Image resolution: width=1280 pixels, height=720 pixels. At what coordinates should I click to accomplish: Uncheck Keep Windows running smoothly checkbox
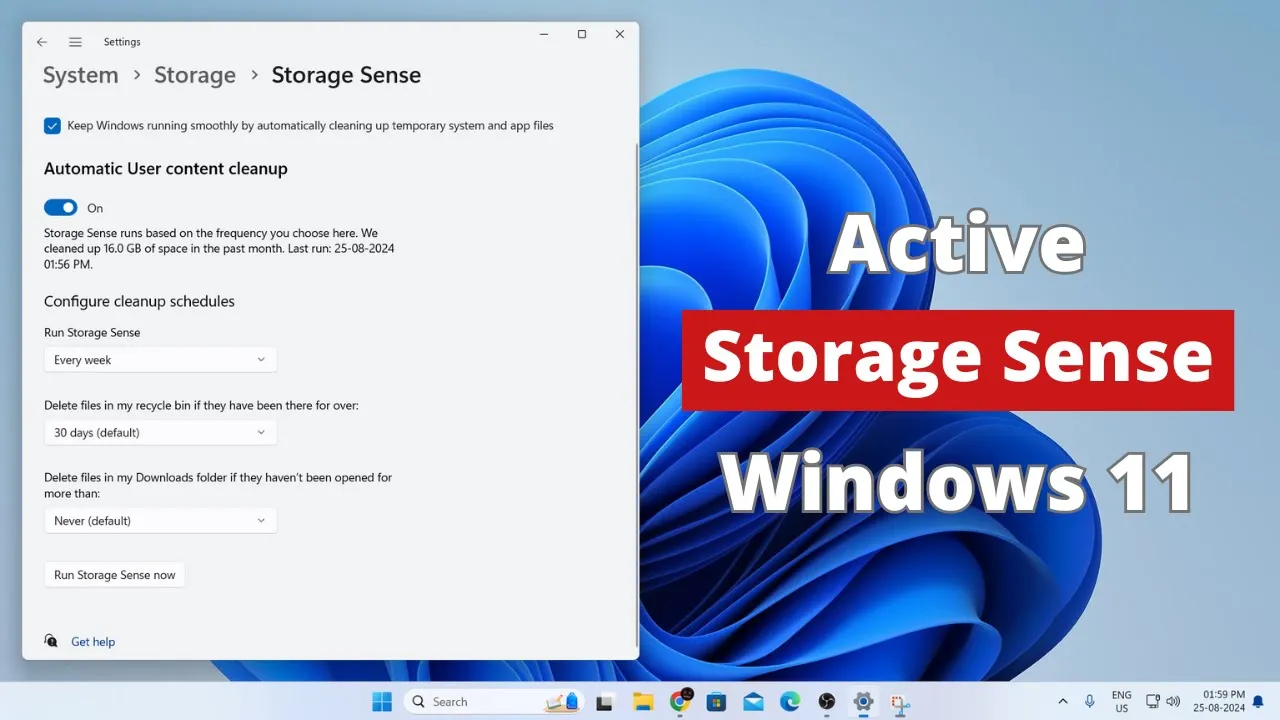point(52,126)
